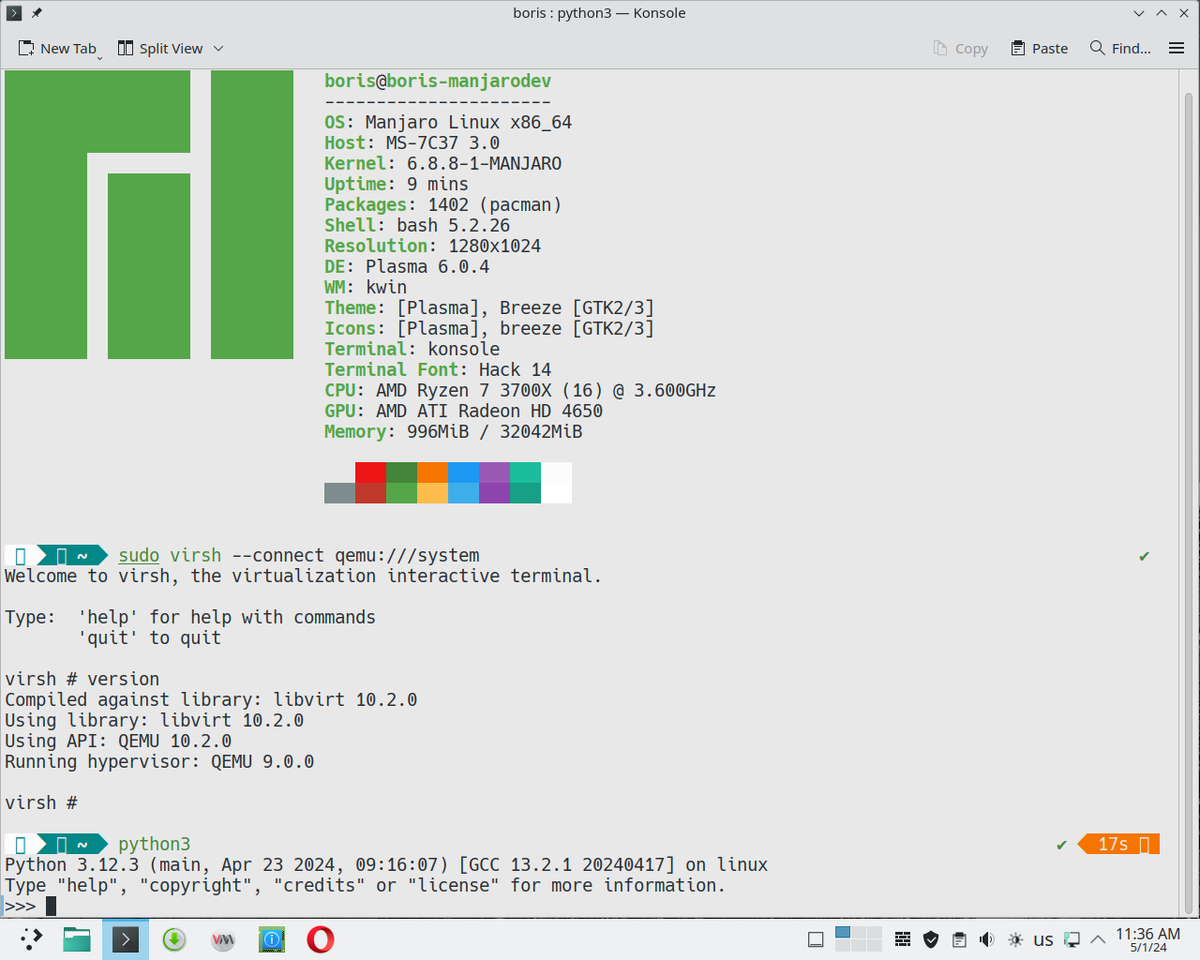Viewport: 1200px width, 960px height.
Task: Launch the Virtual Machine Manager taskbar icon
Action: (223, 939)
